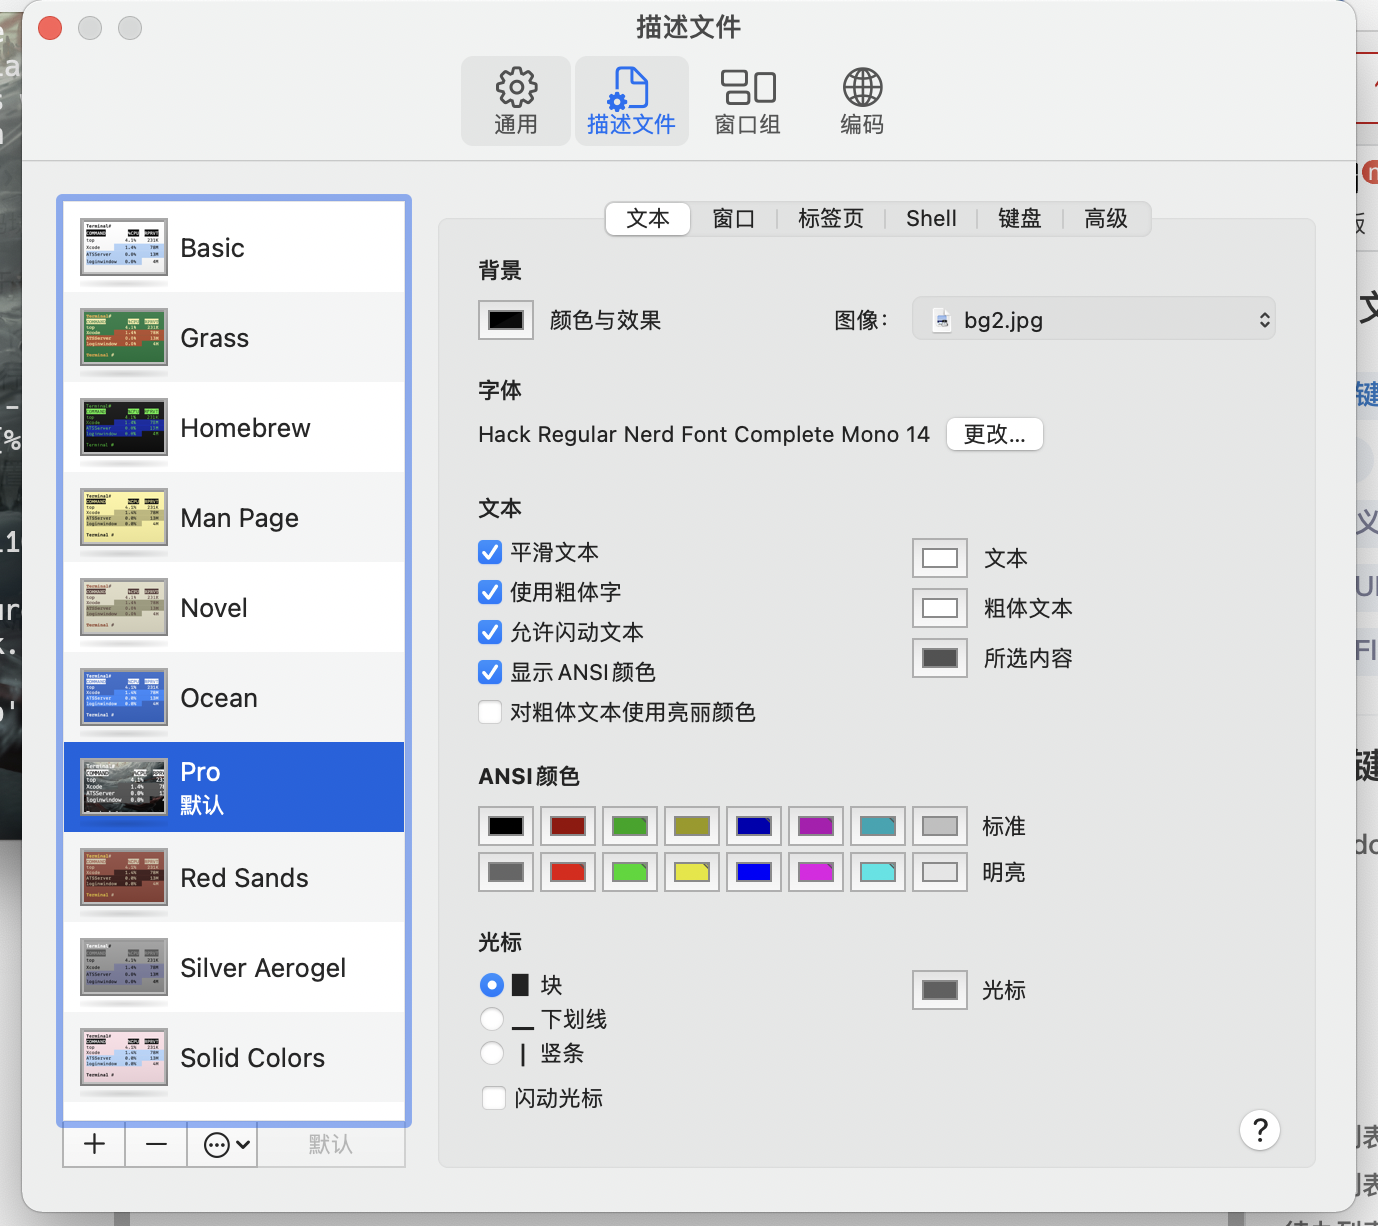1378x1226 pixels.
Task: Open the 键盘 settings tab
Action: pyautogui.click(x=1019, y=218)
